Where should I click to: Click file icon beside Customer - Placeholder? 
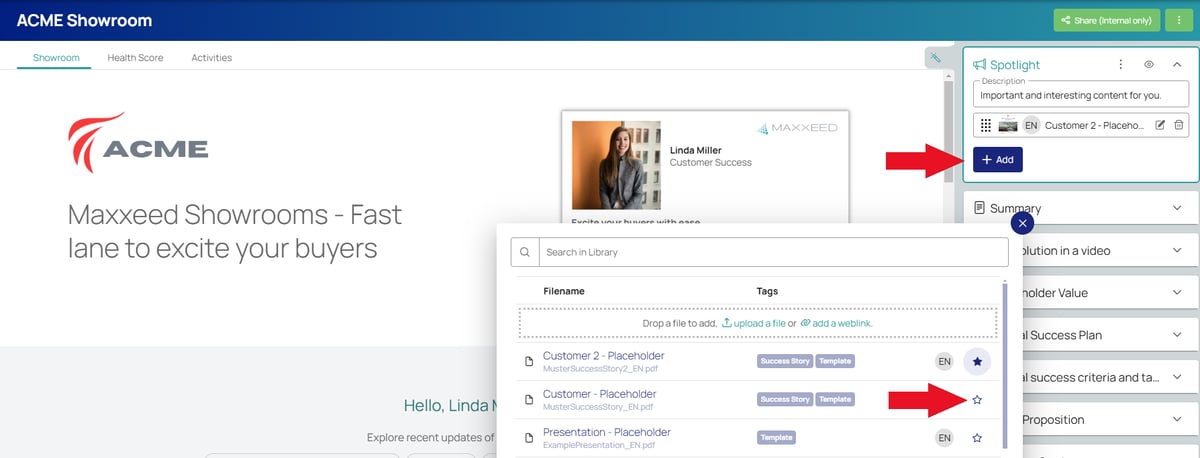530,400
